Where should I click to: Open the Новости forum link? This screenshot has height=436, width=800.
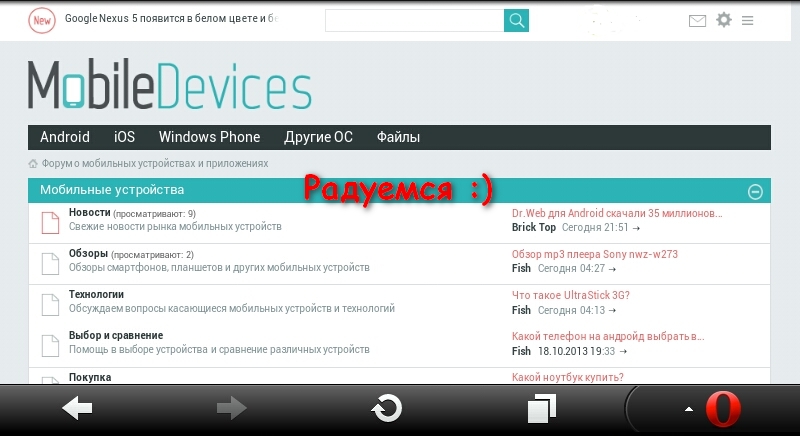90,213
